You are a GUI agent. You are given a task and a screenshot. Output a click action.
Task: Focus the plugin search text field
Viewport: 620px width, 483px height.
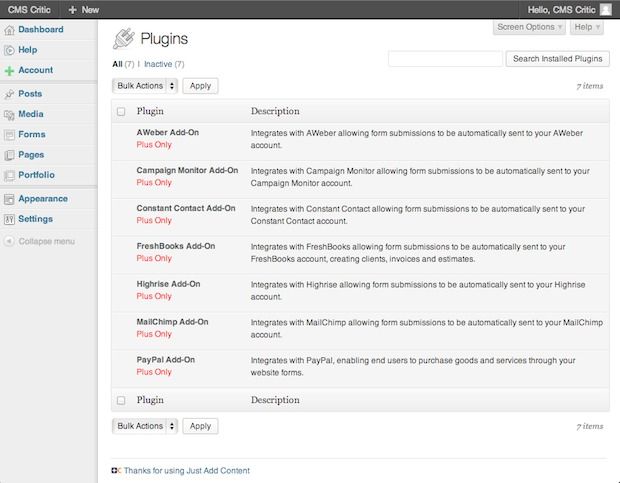(x=445, y=59)
